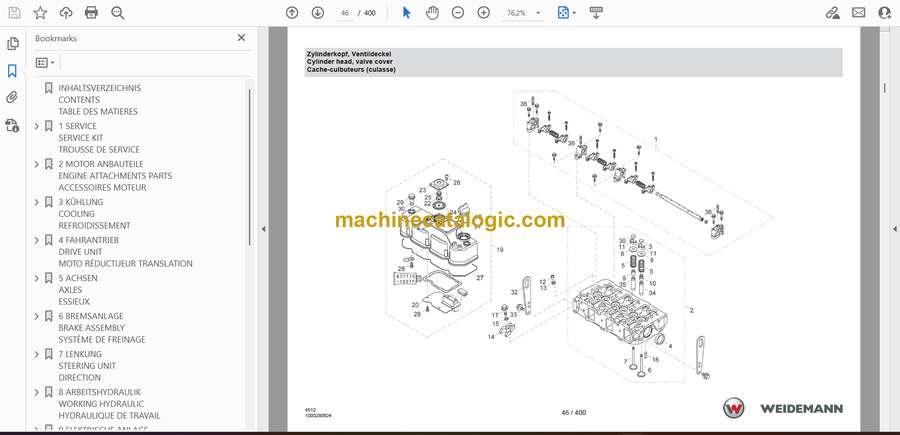Expand the 3 KÜHLUNG bookmark
This screenshot has width=900, height=435.
point(37,202)
